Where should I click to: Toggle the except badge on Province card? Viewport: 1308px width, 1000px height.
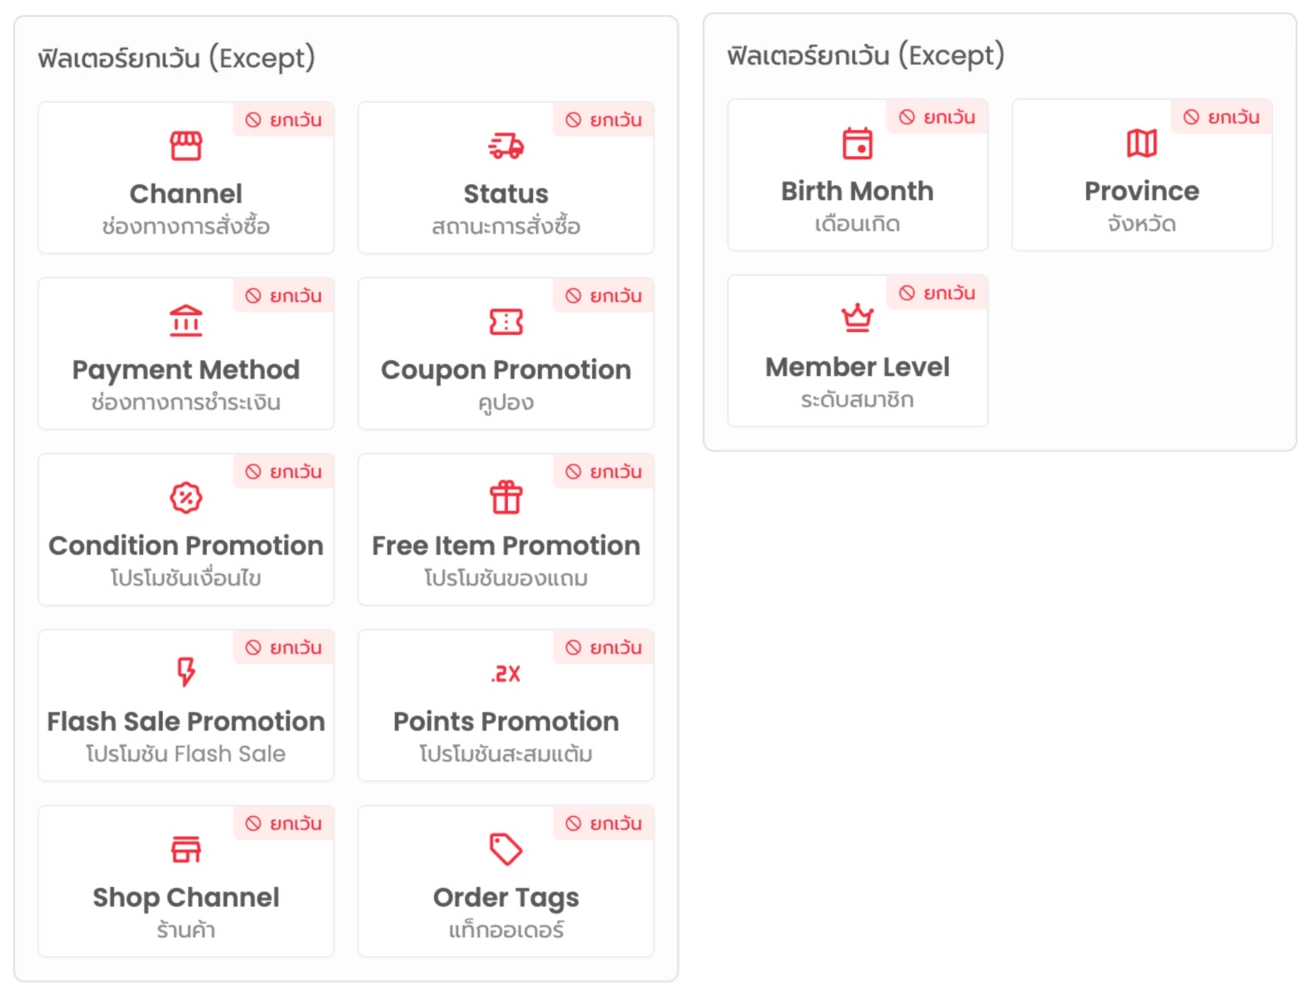coord(1222,117)
